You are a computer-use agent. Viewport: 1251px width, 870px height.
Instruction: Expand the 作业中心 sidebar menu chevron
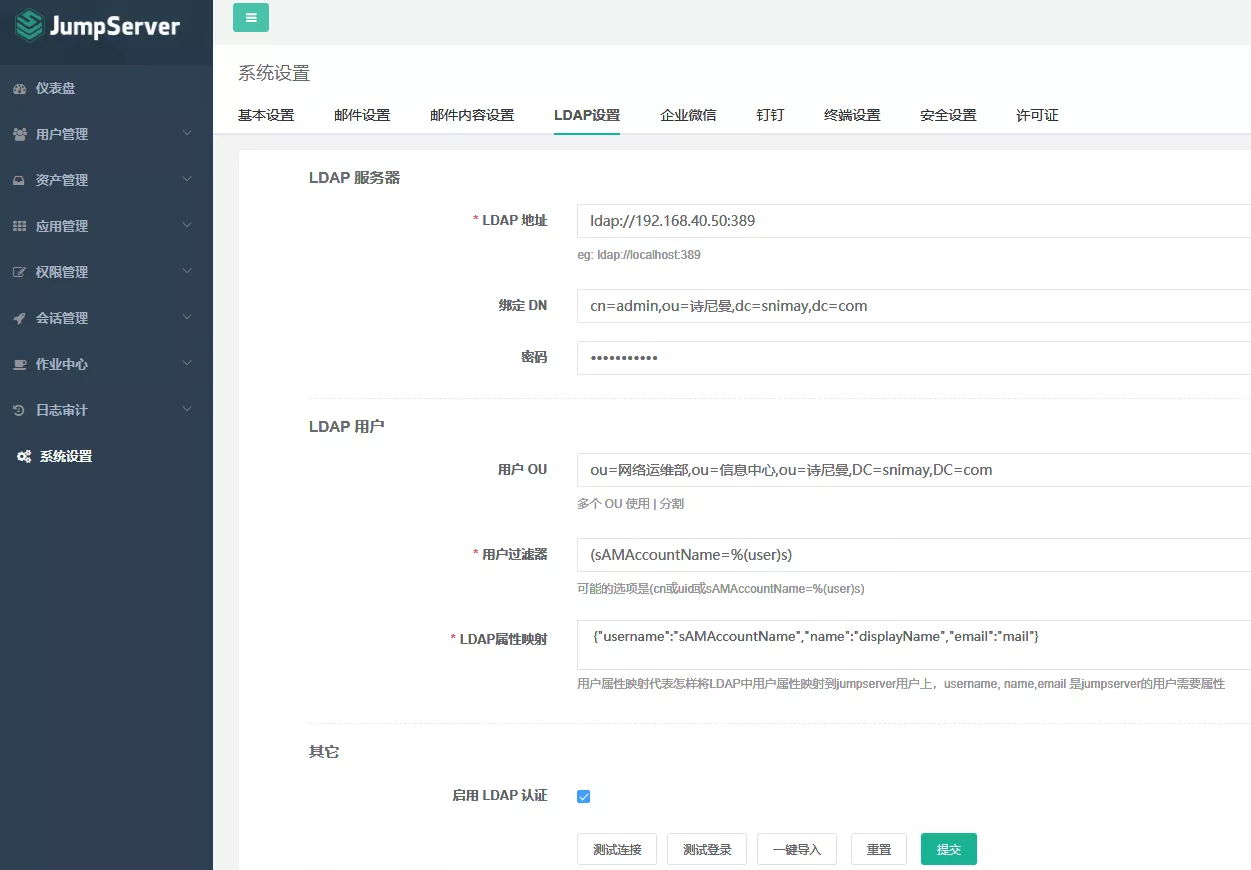(x=187, y=364)
